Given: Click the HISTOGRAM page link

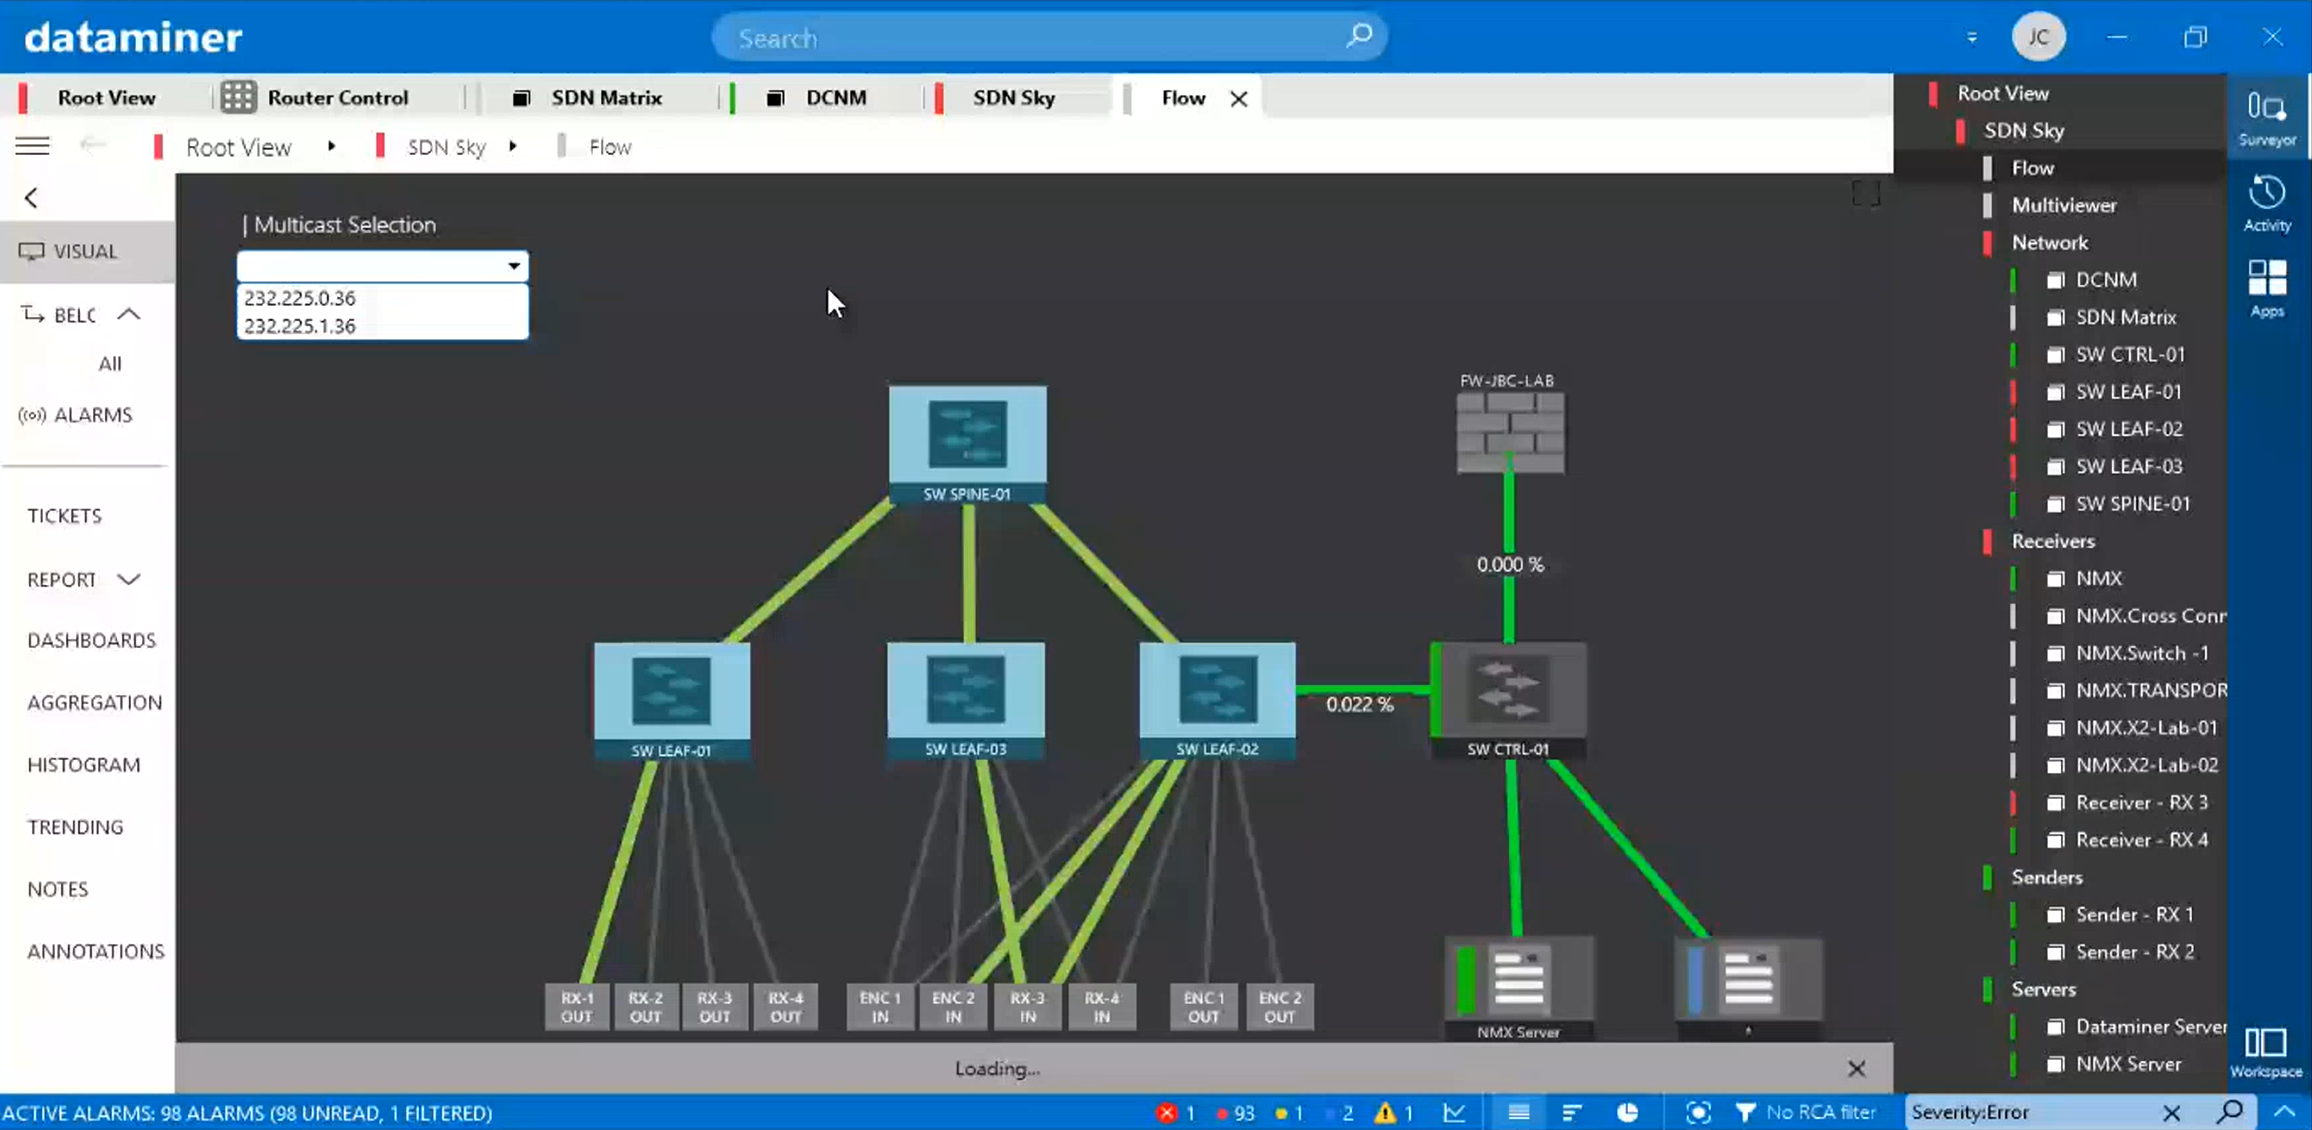Looking at the screenshot, I should coord(84,765).
